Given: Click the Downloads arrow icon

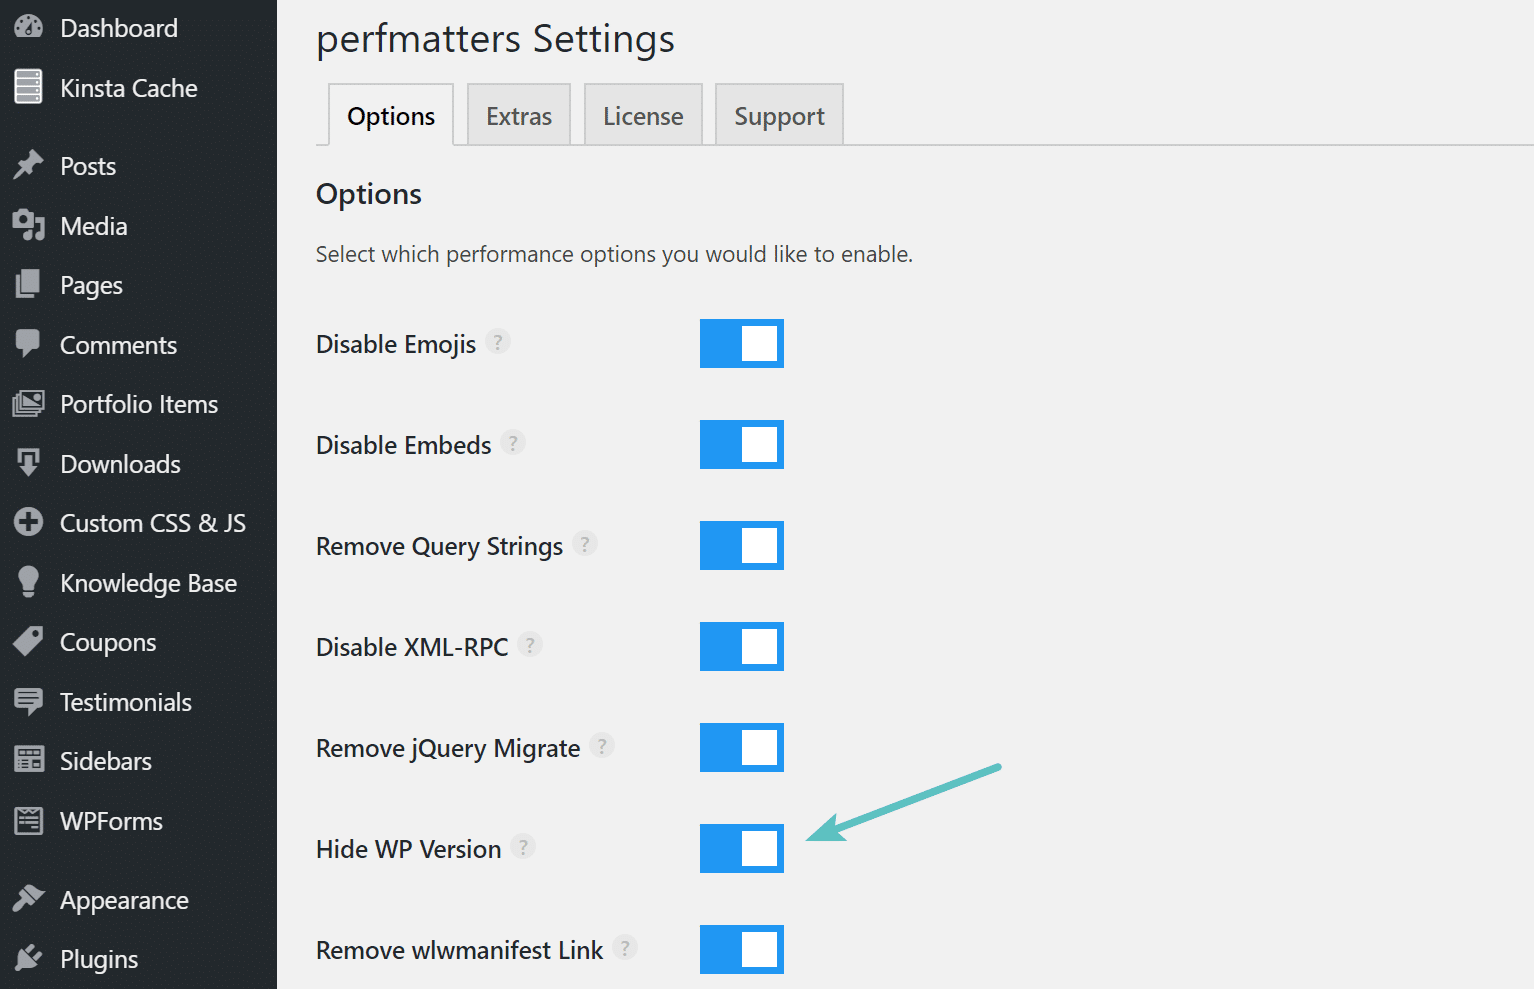Looking at the screenshot, I should (x=29, y=463).
